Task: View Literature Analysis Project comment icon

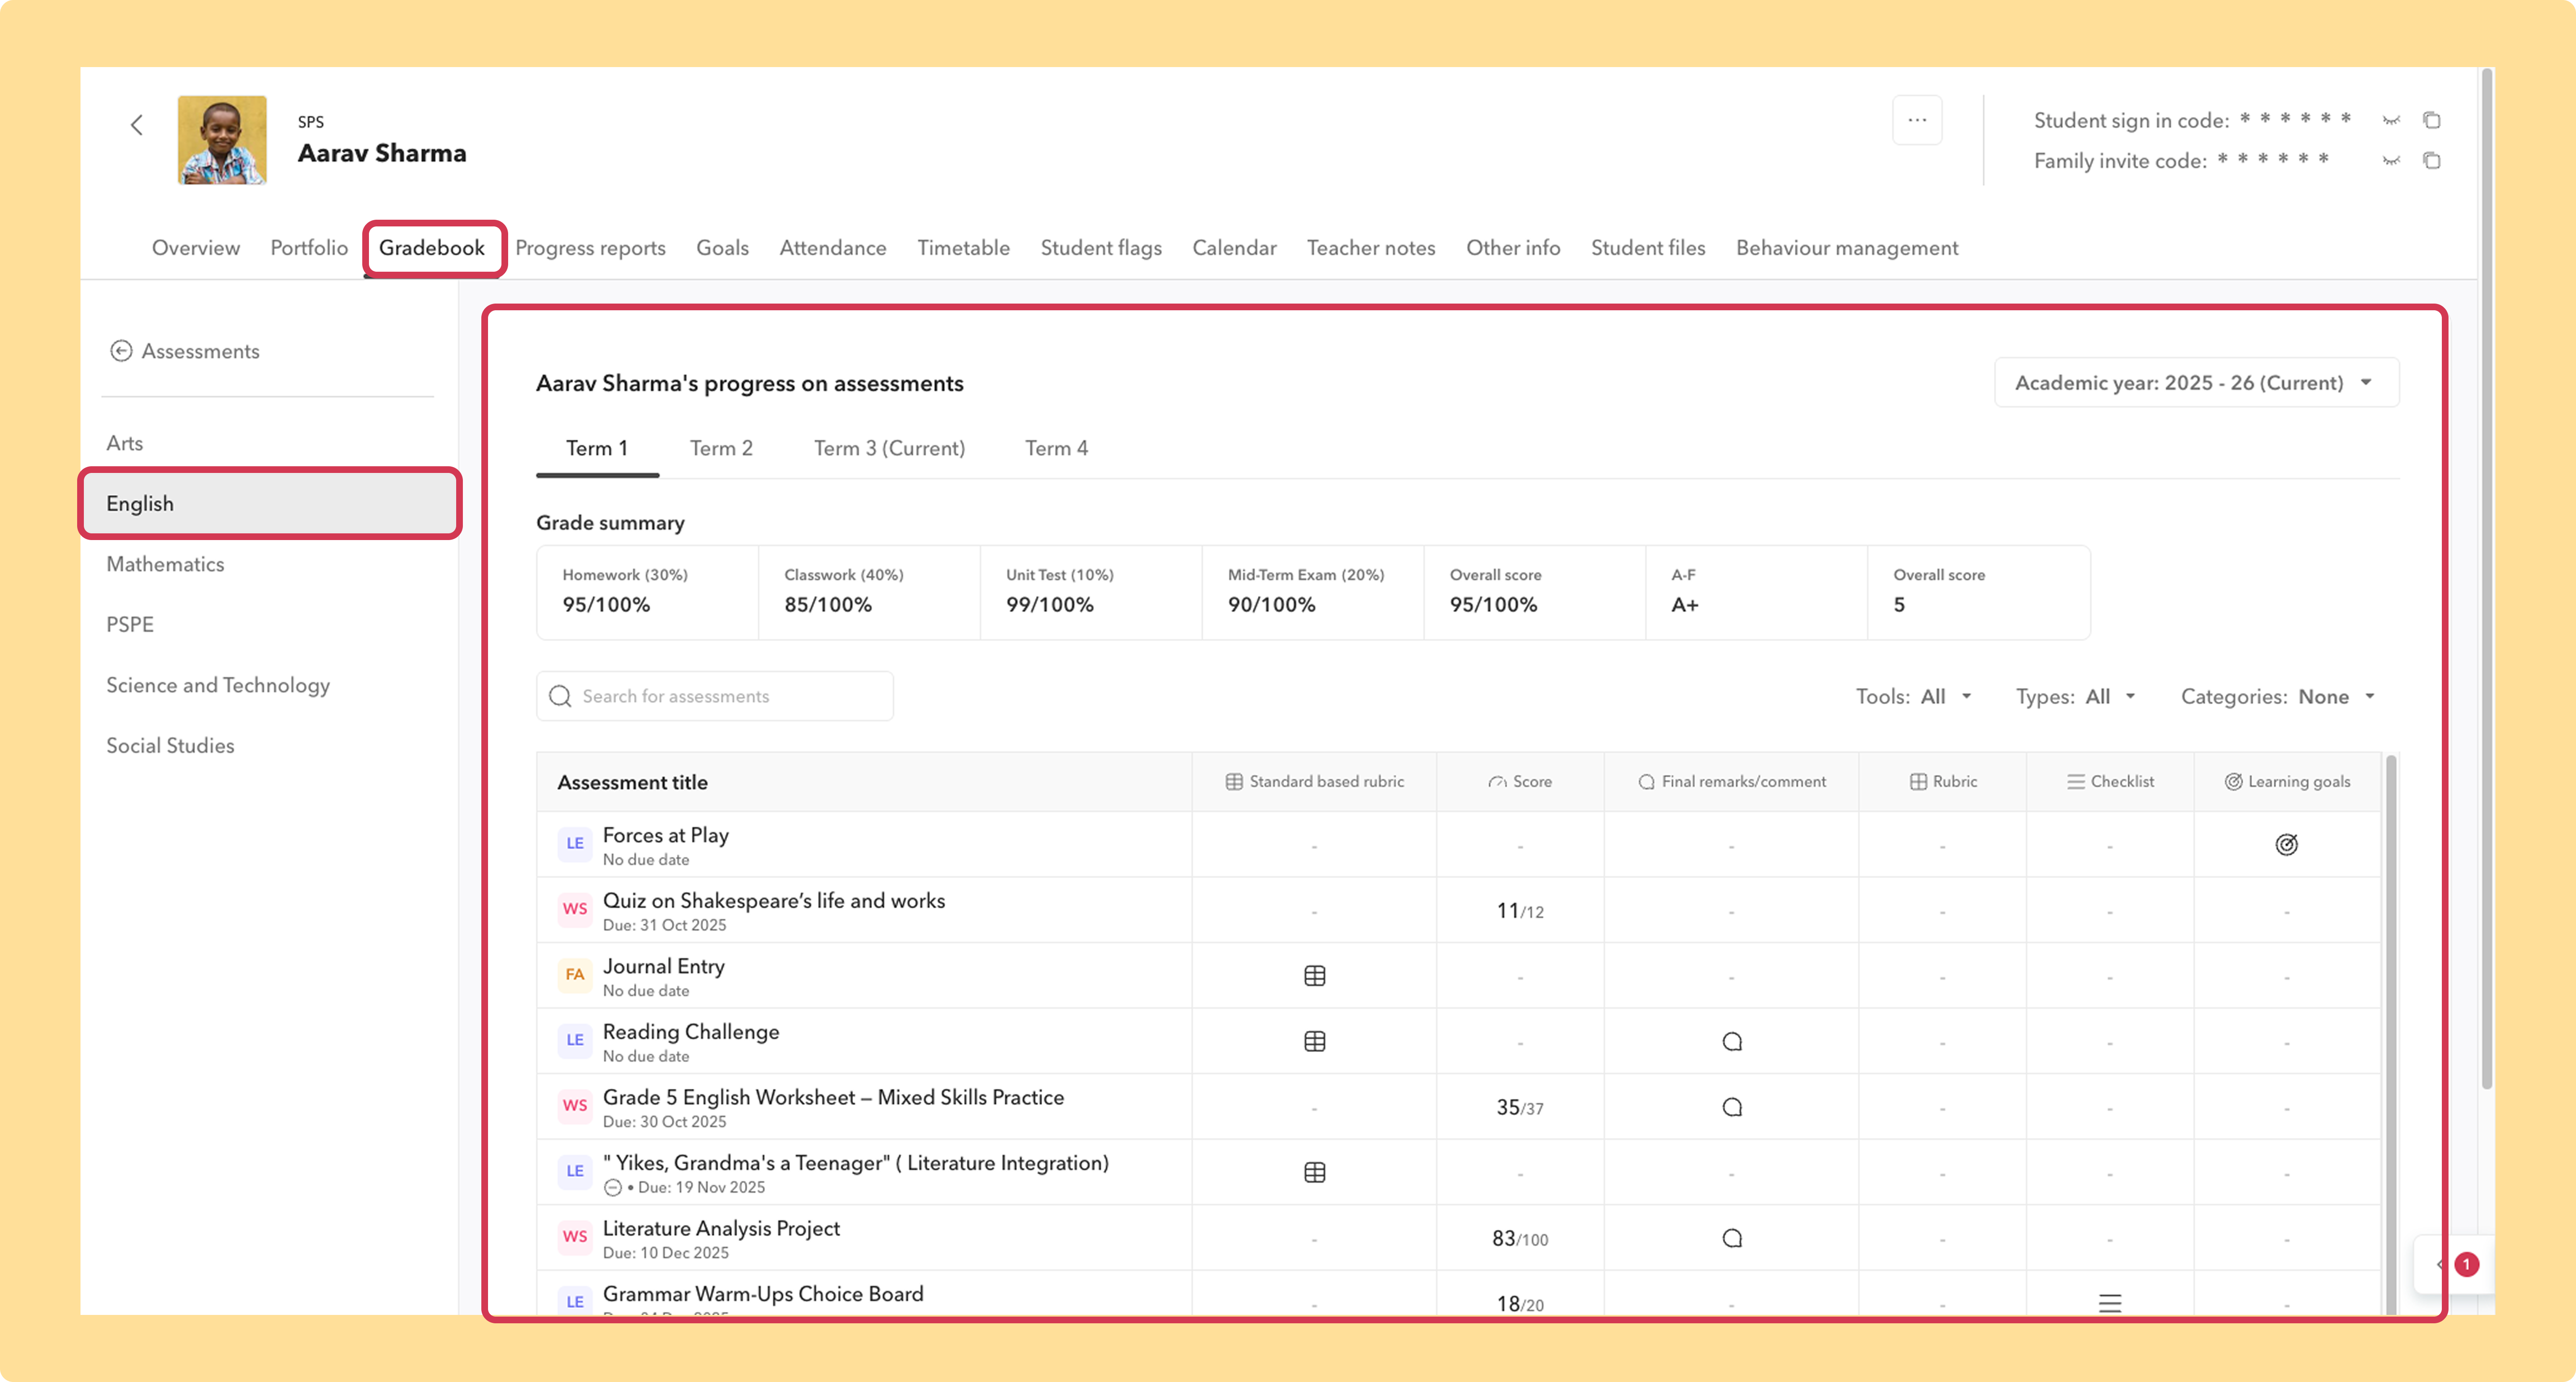Action: [x=1732, y=1238]
